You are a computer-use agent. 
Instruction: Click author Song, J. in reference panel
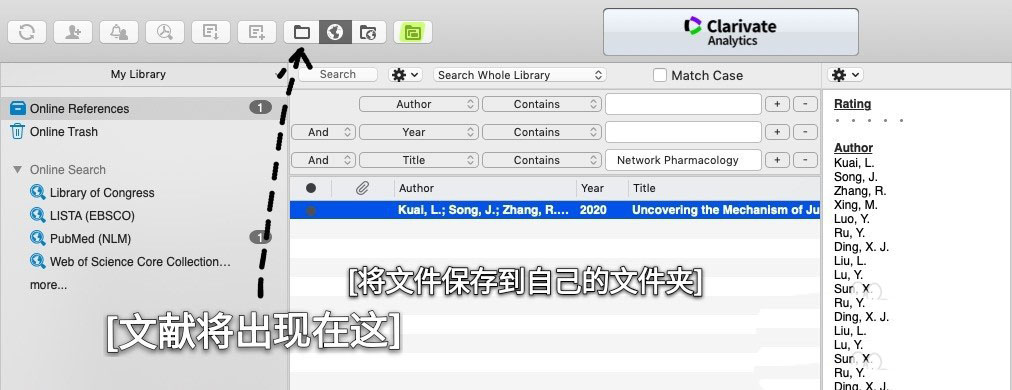[856, 177]
